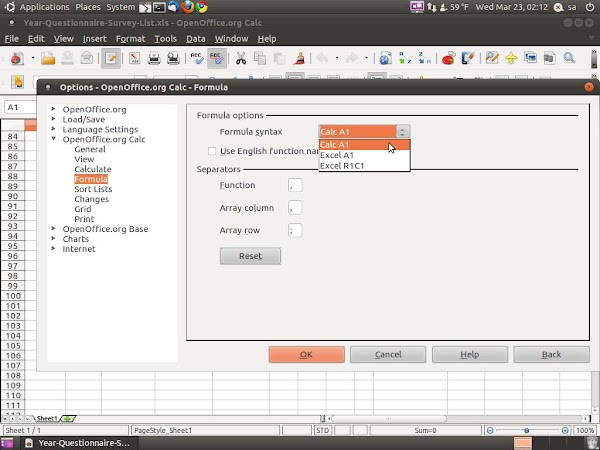600x450 pixels.
Task: Select Calc A1 from the dropdown list
Action: (x=364, y=145)
